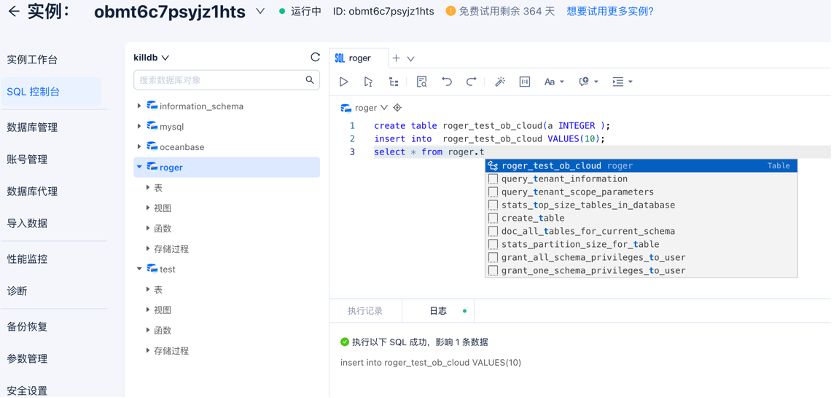Screen dimensions: 832x398
Task: Switch to the 日志 tab
Action: click(x=438, y=311)
